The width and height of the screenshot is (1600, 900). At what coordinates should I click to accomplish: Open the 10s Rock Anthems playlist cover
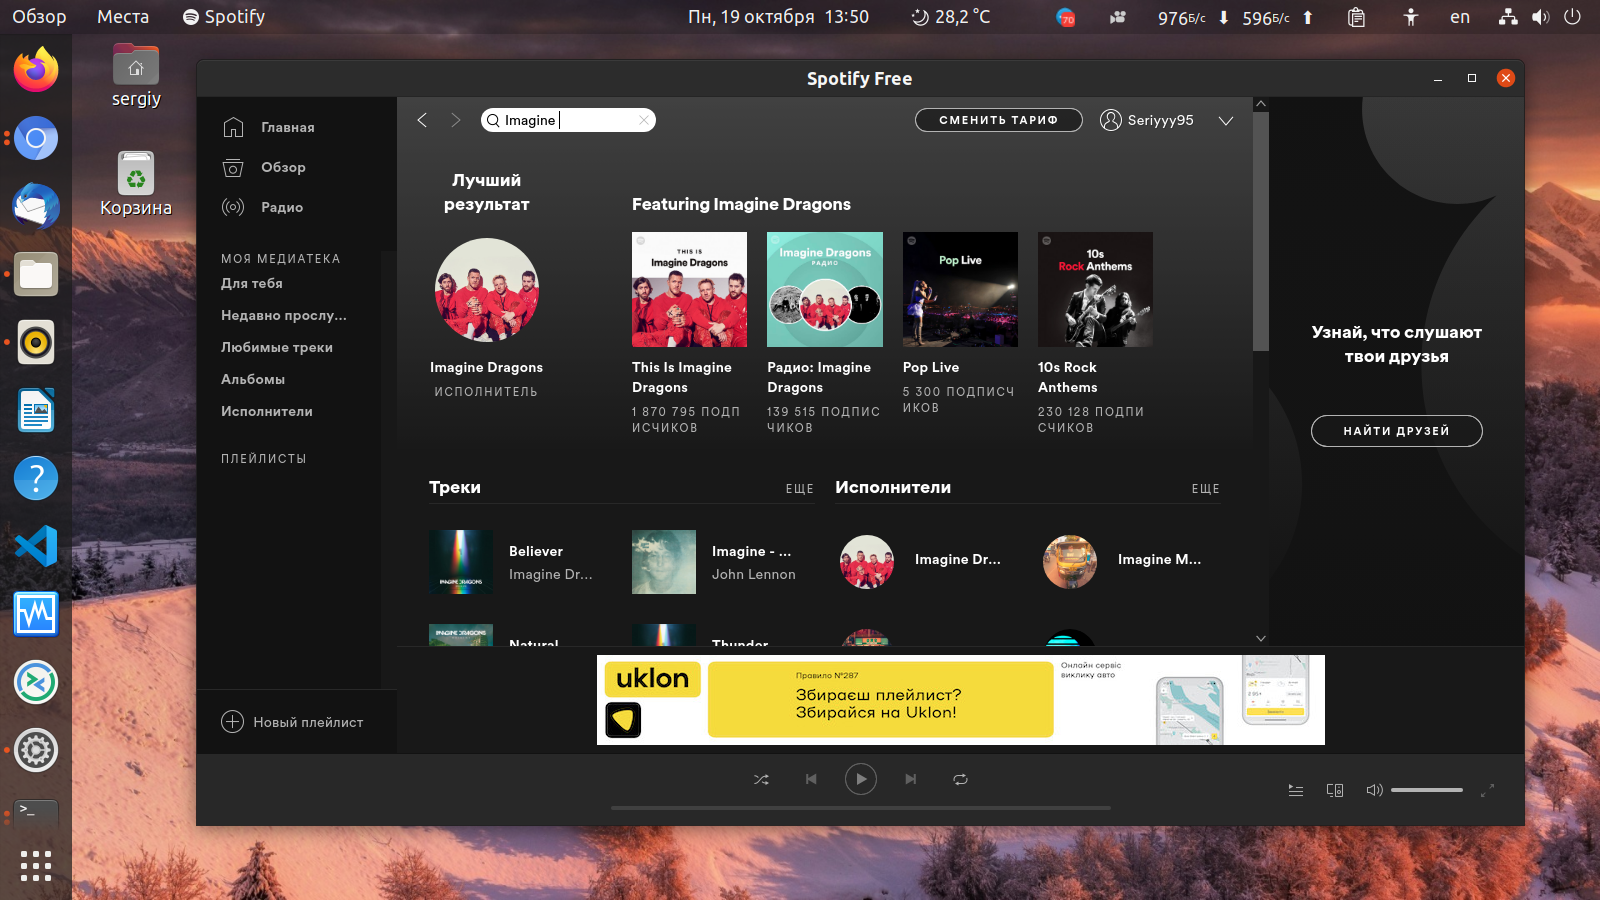[1095, 290]
